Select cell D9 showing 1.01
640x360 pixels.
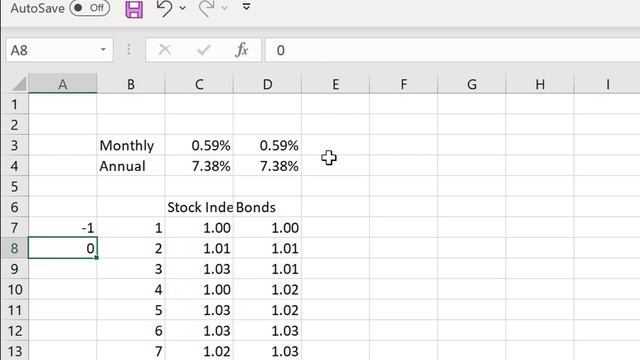tap(267, 269)
